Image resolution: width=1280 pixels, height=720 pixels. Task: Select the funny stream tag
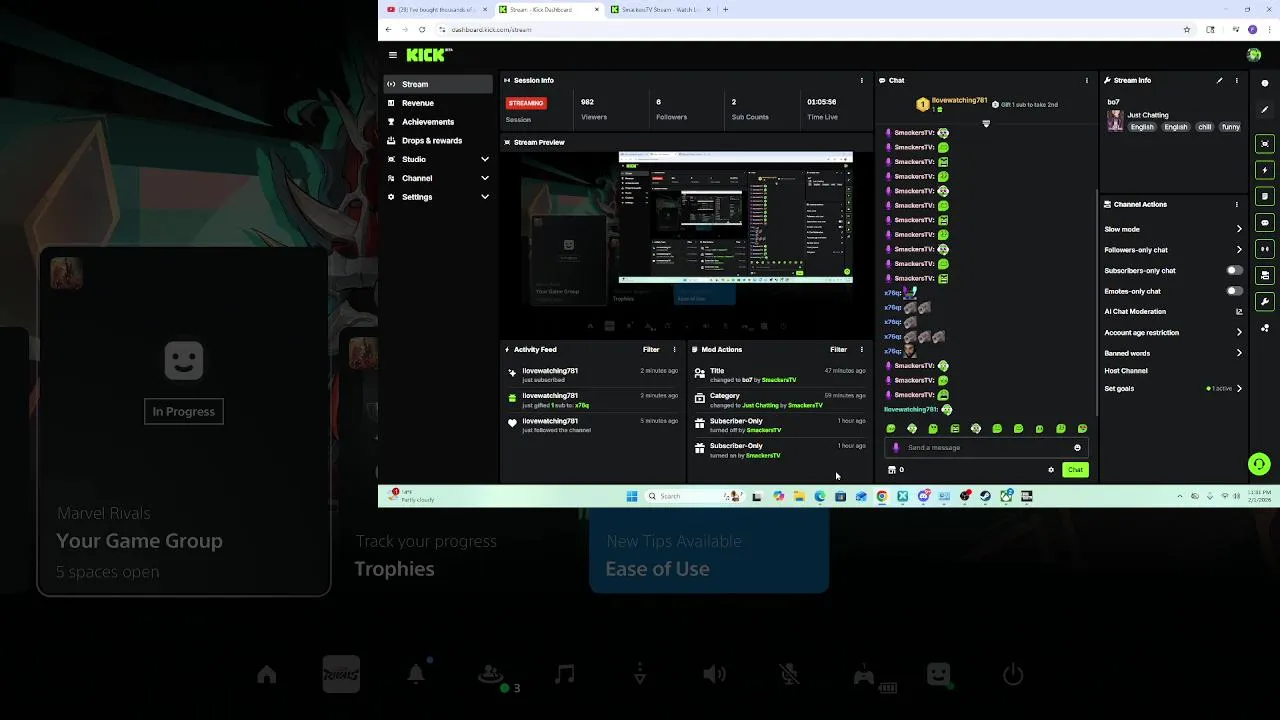pyautogui.click(x=1231, y=127)
